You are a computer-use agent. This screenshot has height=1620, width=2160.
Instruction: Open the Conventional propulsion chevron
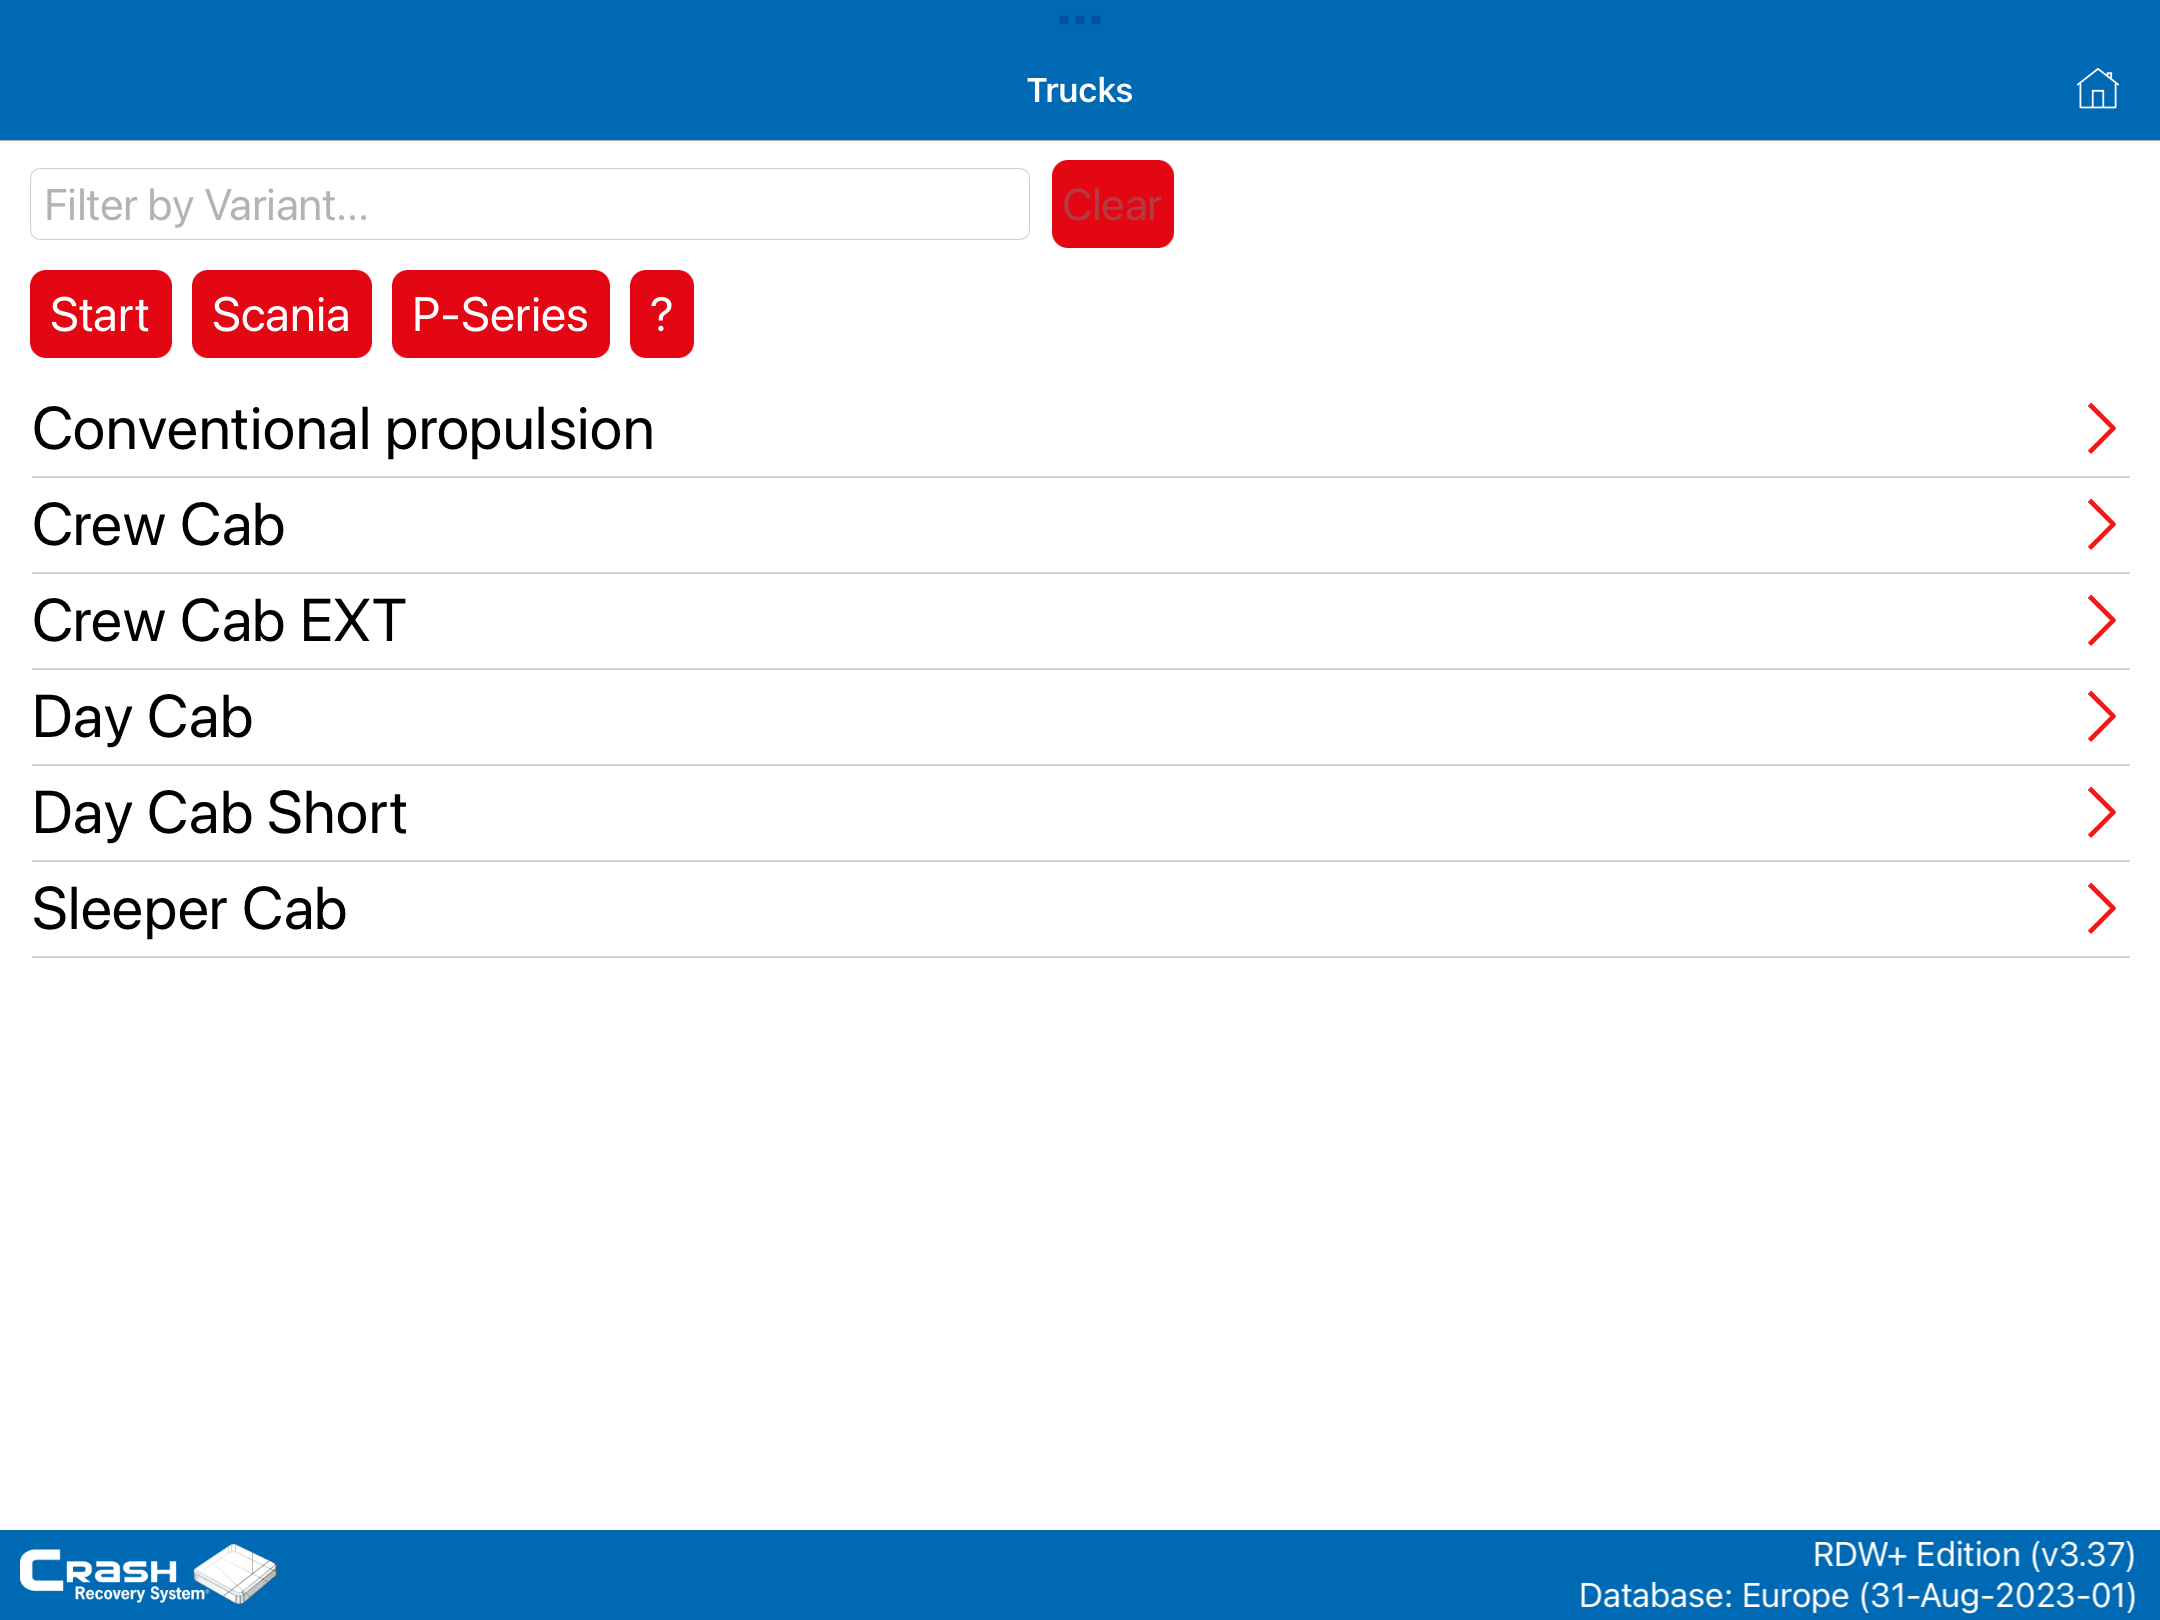pos(2101,429)
